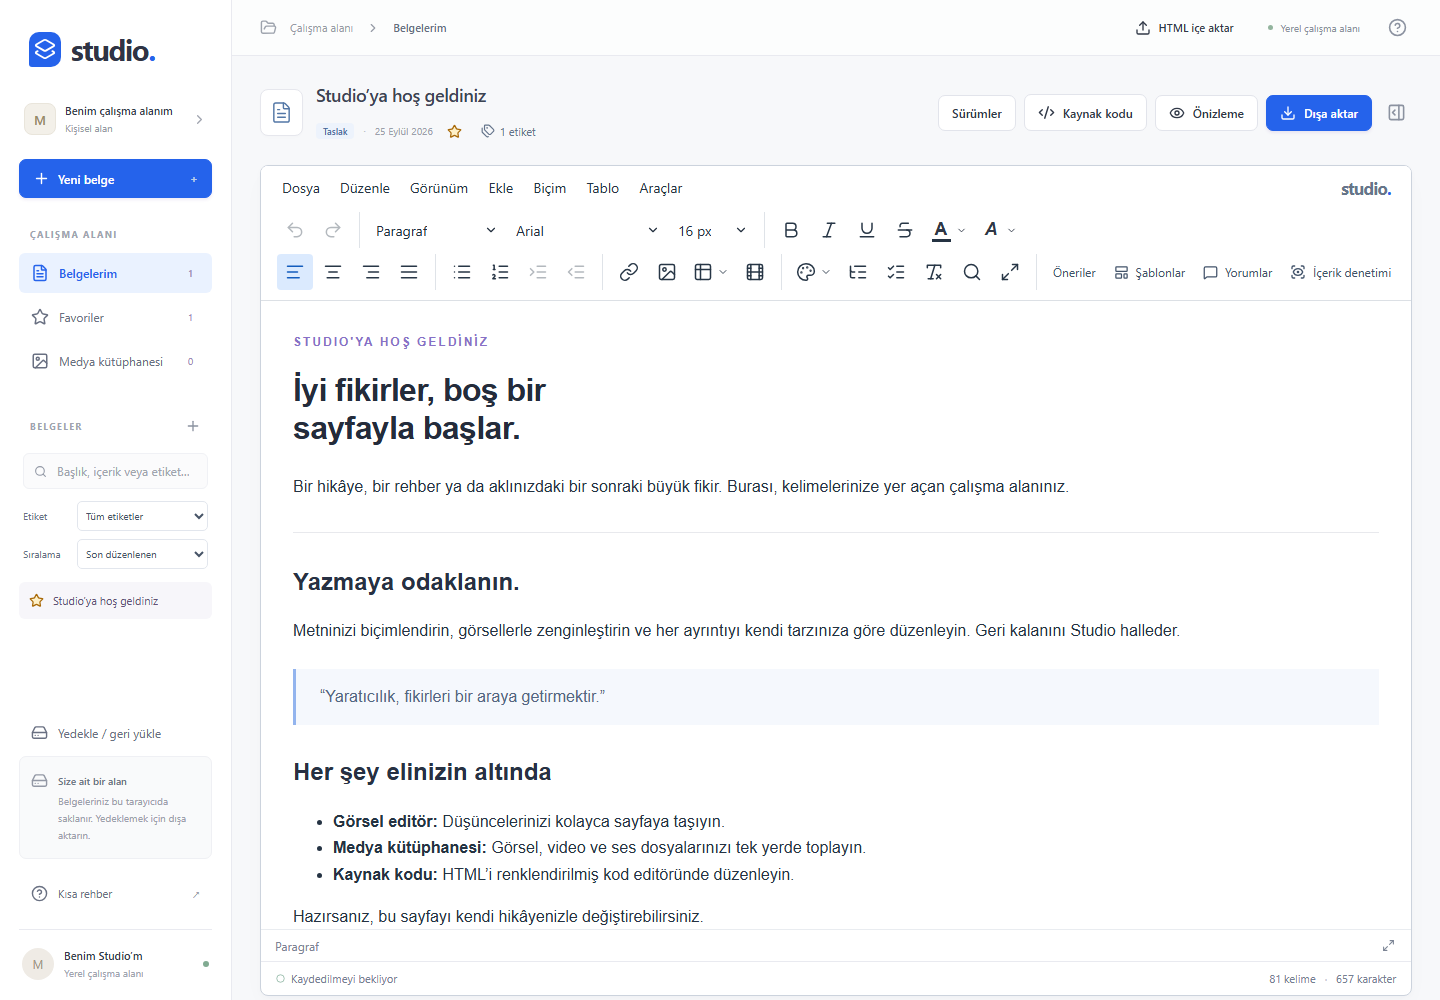Toggle underline formatting
The width and height of the screenshot is (1440, 1000).
867,230
